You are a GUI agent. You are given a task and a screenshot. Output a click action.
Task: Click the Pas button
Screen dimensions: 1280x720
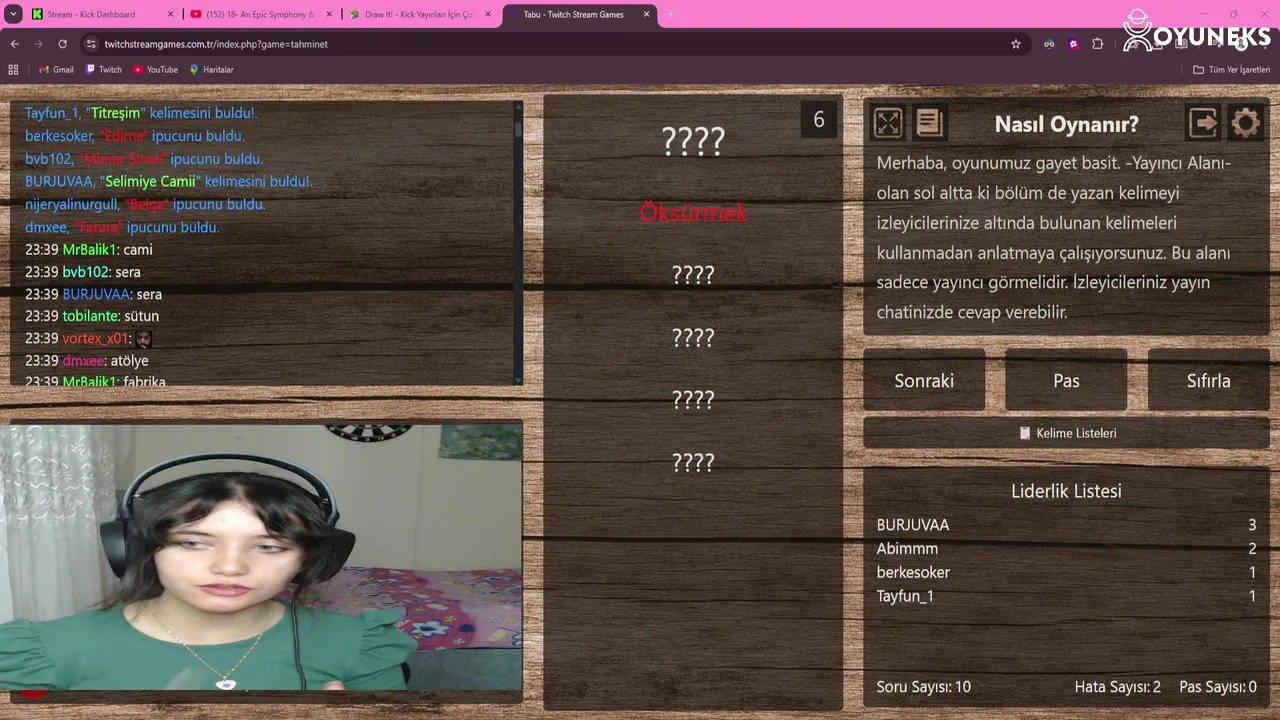pos(1066,380)
